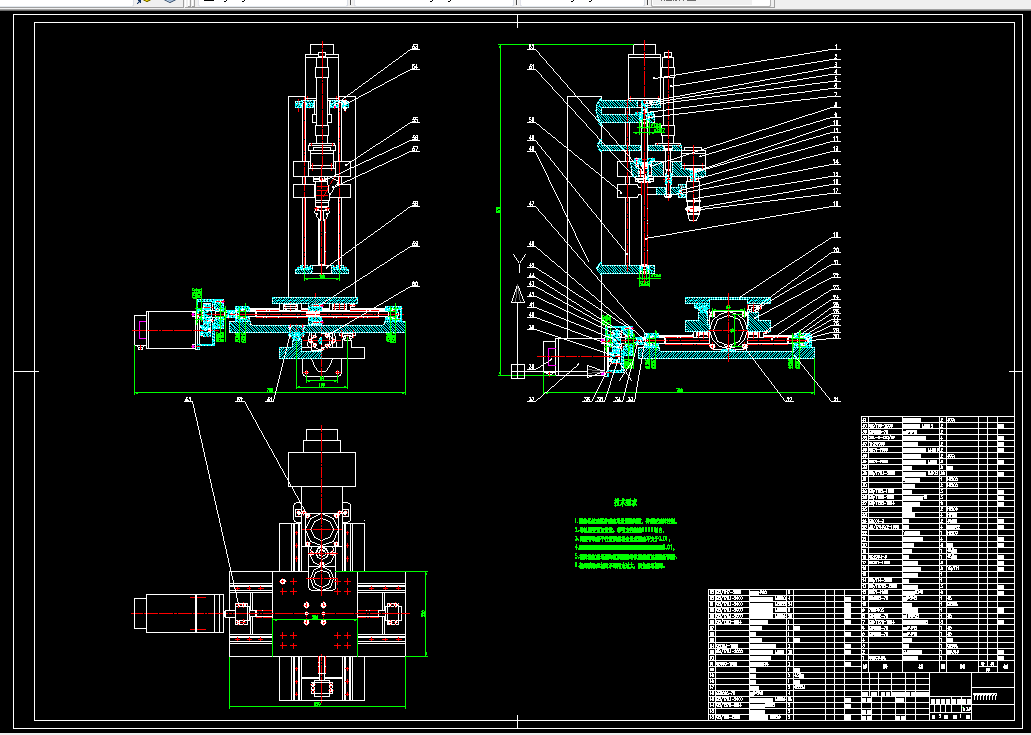Viewport: 1031px width, 735px height.
Task: Select balloon number 55 in the front view
Action: pyautogui.click(x=415, y=120)
